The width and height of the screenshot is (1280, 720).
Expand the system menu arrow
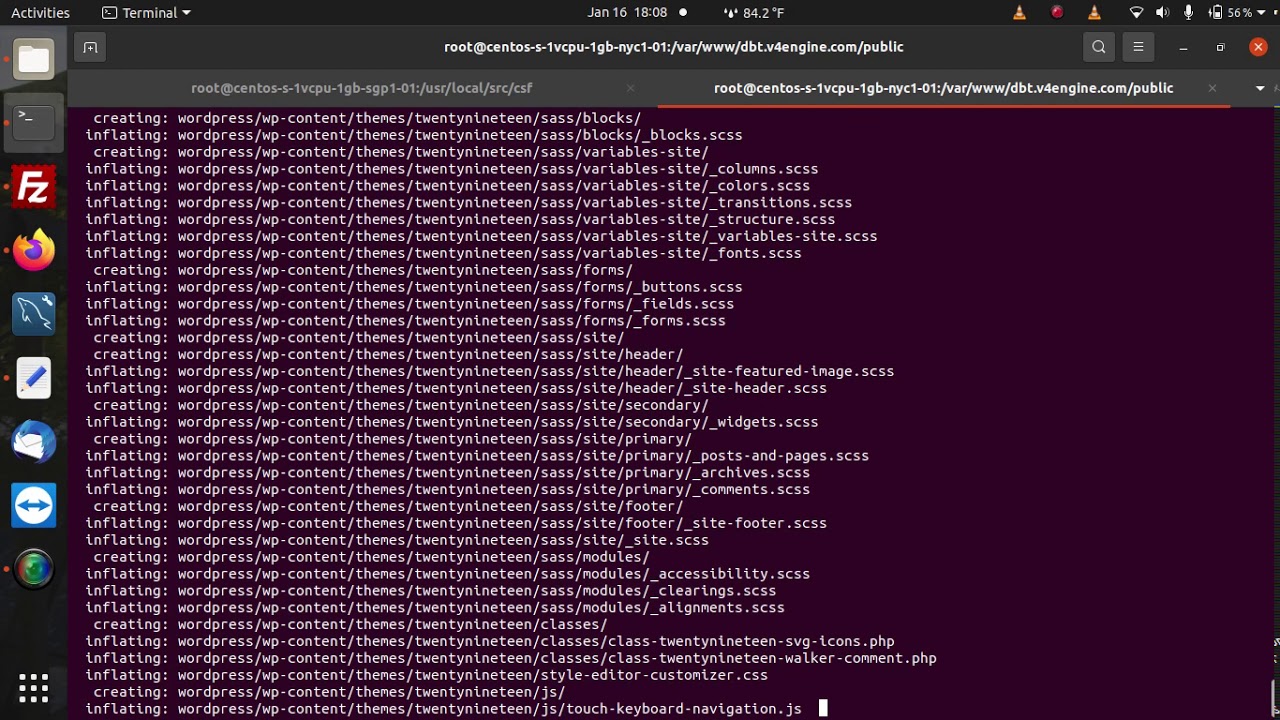coord(1264,13)
